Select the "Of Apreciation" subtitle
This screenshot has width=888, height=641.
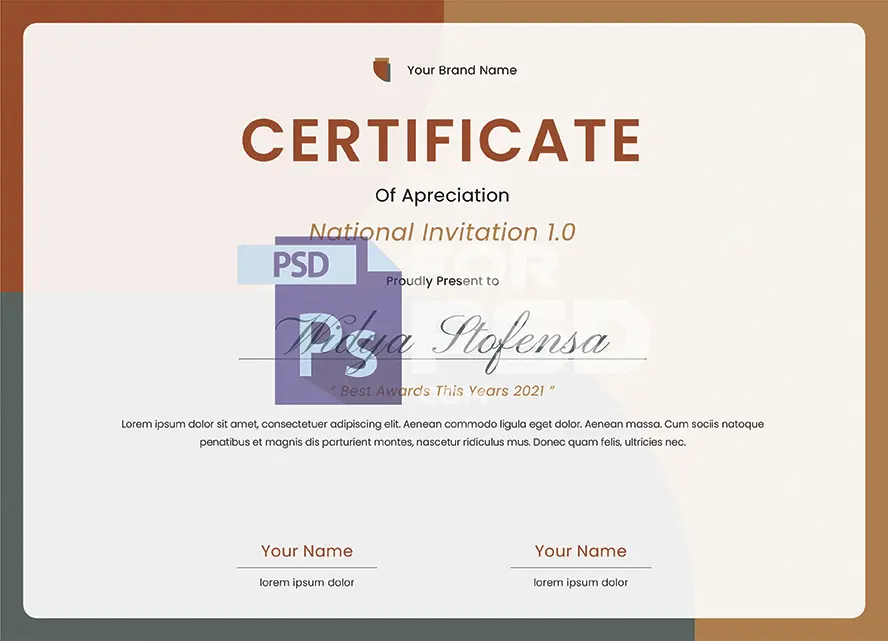(x=442, y=196)
